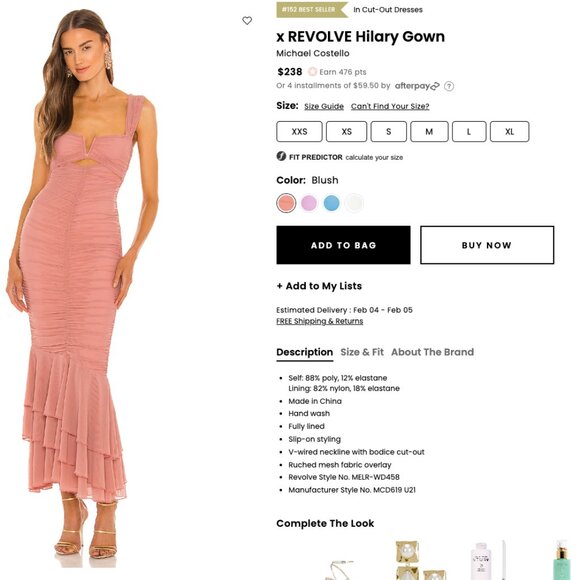
Task: Click the heart wishlist icon
Action: (247, 21)
